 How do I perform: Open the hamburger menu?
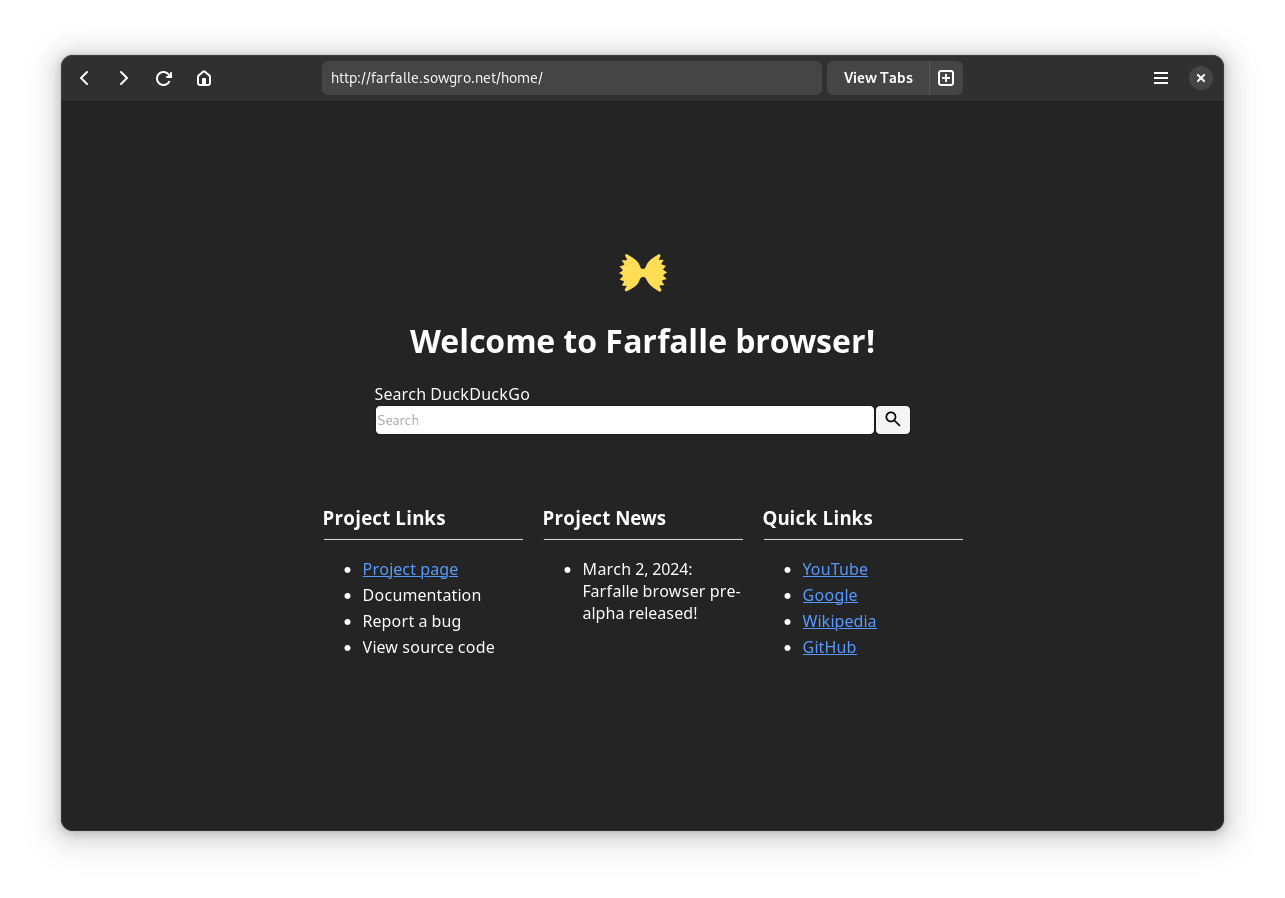pyautogui.click(x=1161, y=78)
